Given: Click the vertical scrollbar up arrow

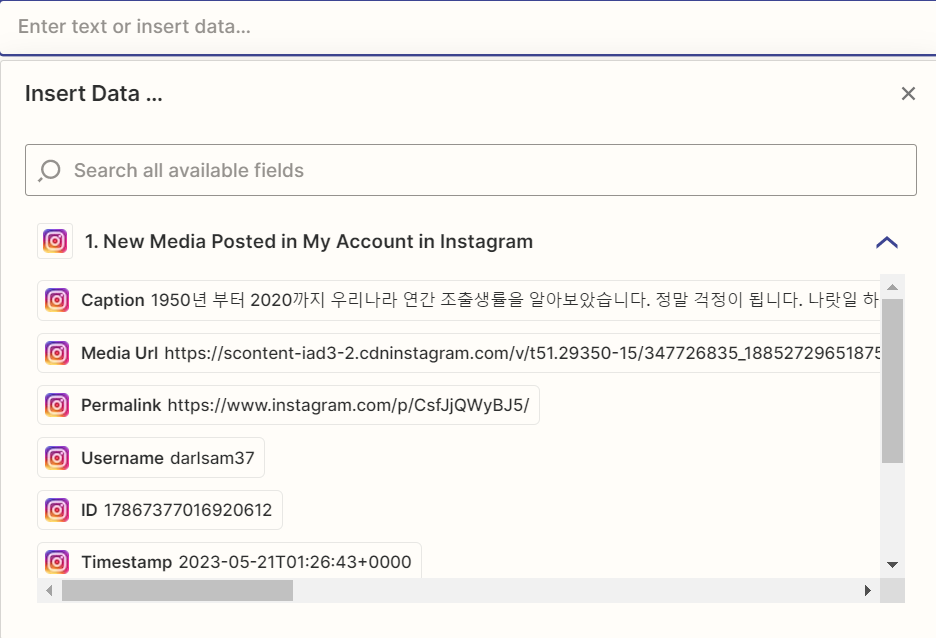Looking at the screenshot, I should 892,287.
